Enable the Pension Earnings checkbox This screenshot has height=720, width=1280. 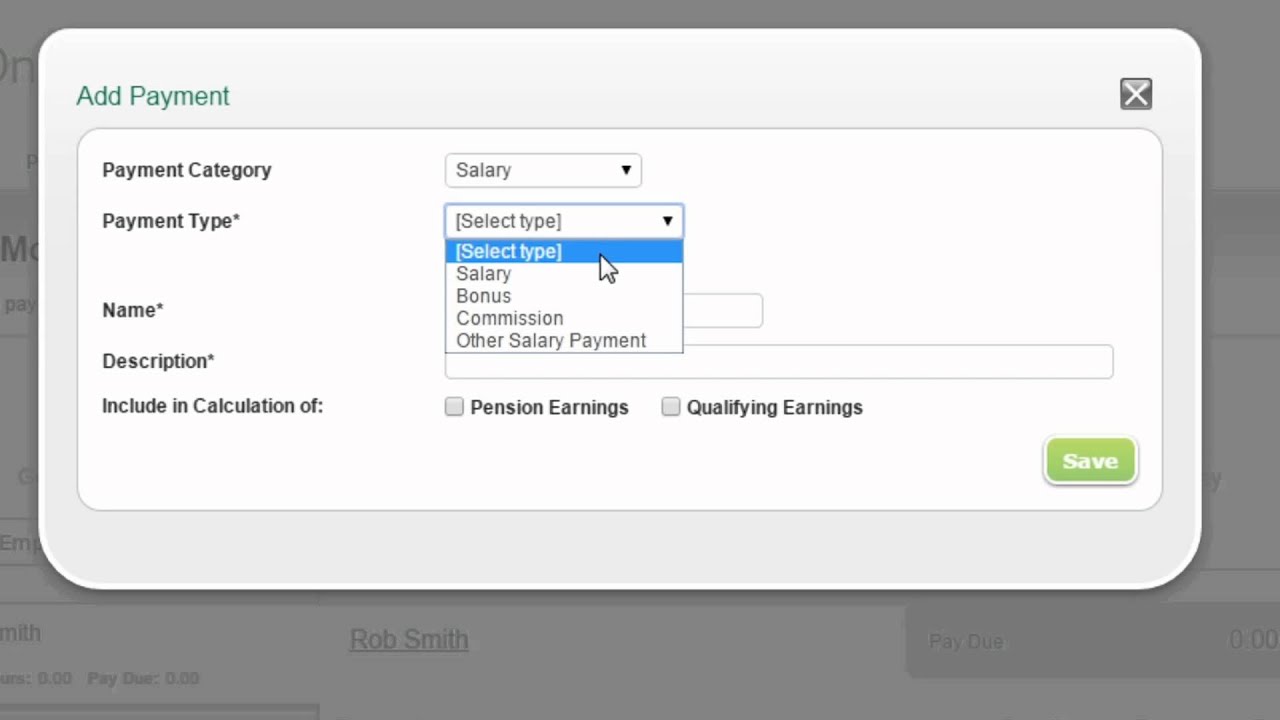tap(454, 407)
